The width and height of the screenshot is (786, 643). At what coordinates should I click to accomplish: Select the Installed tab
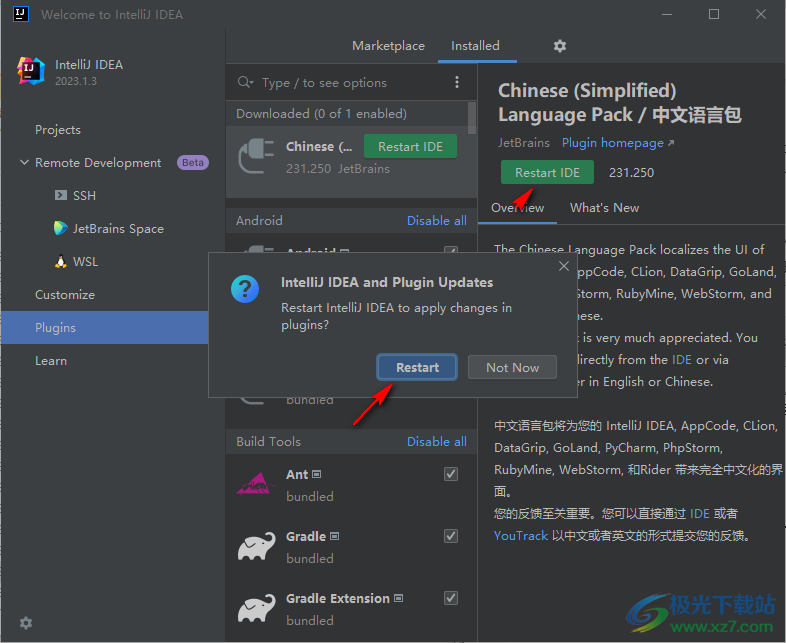[x=475, y=46]
